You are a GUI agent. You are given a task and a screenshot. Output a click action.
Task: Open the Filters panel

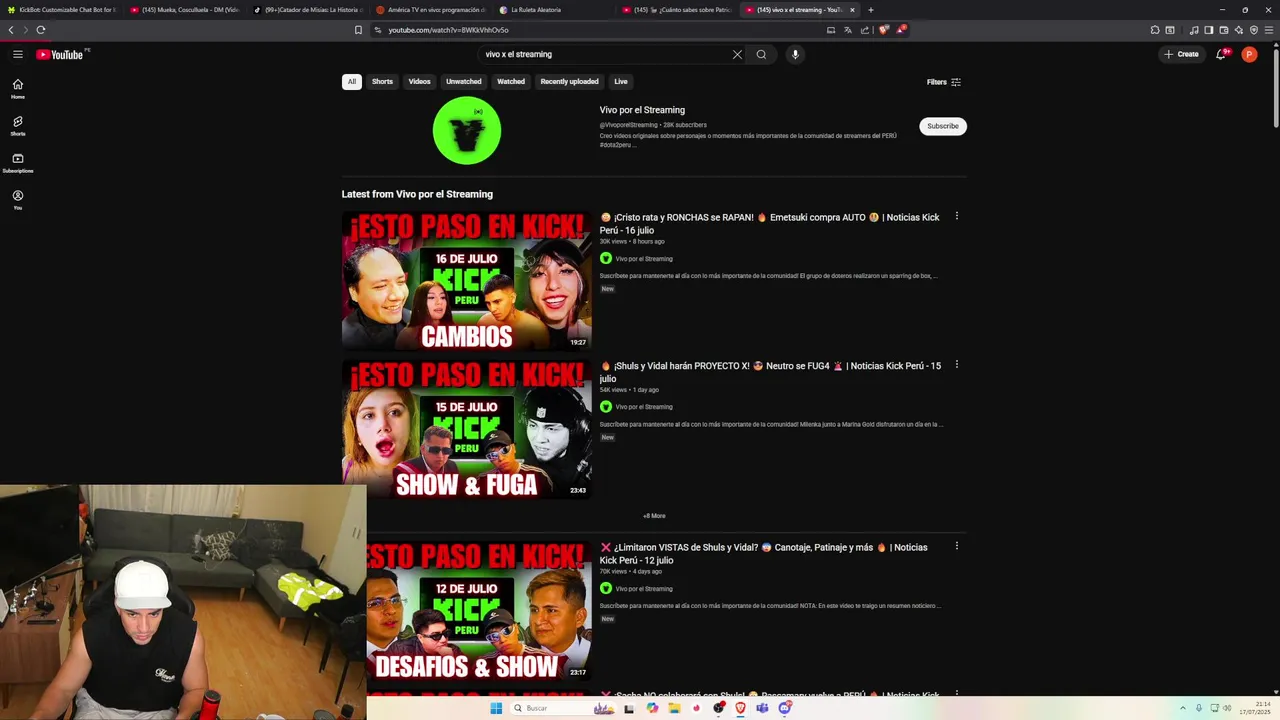(943, 82)
